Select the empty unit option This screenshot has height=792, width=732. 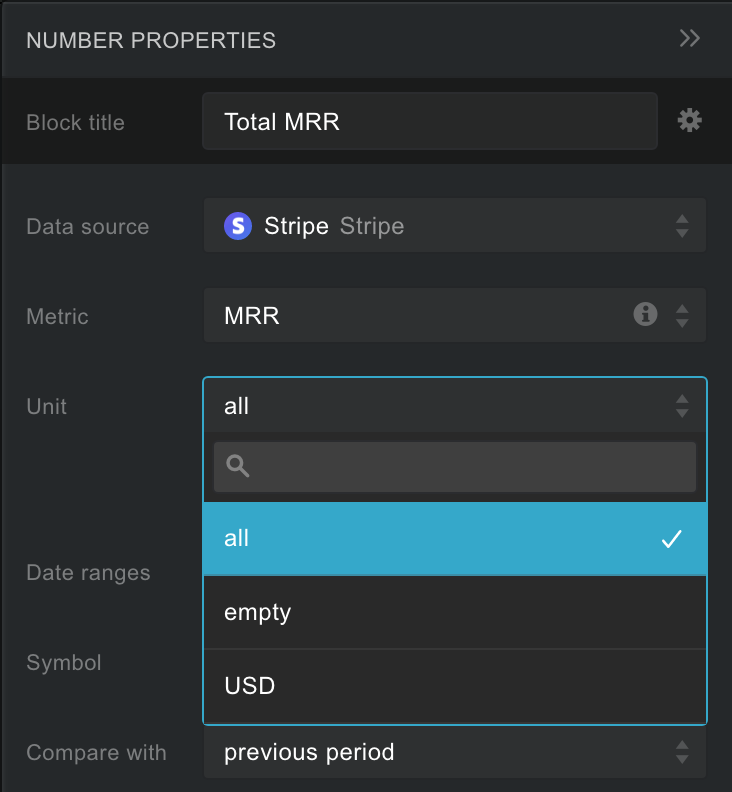[x=440, y=612]
